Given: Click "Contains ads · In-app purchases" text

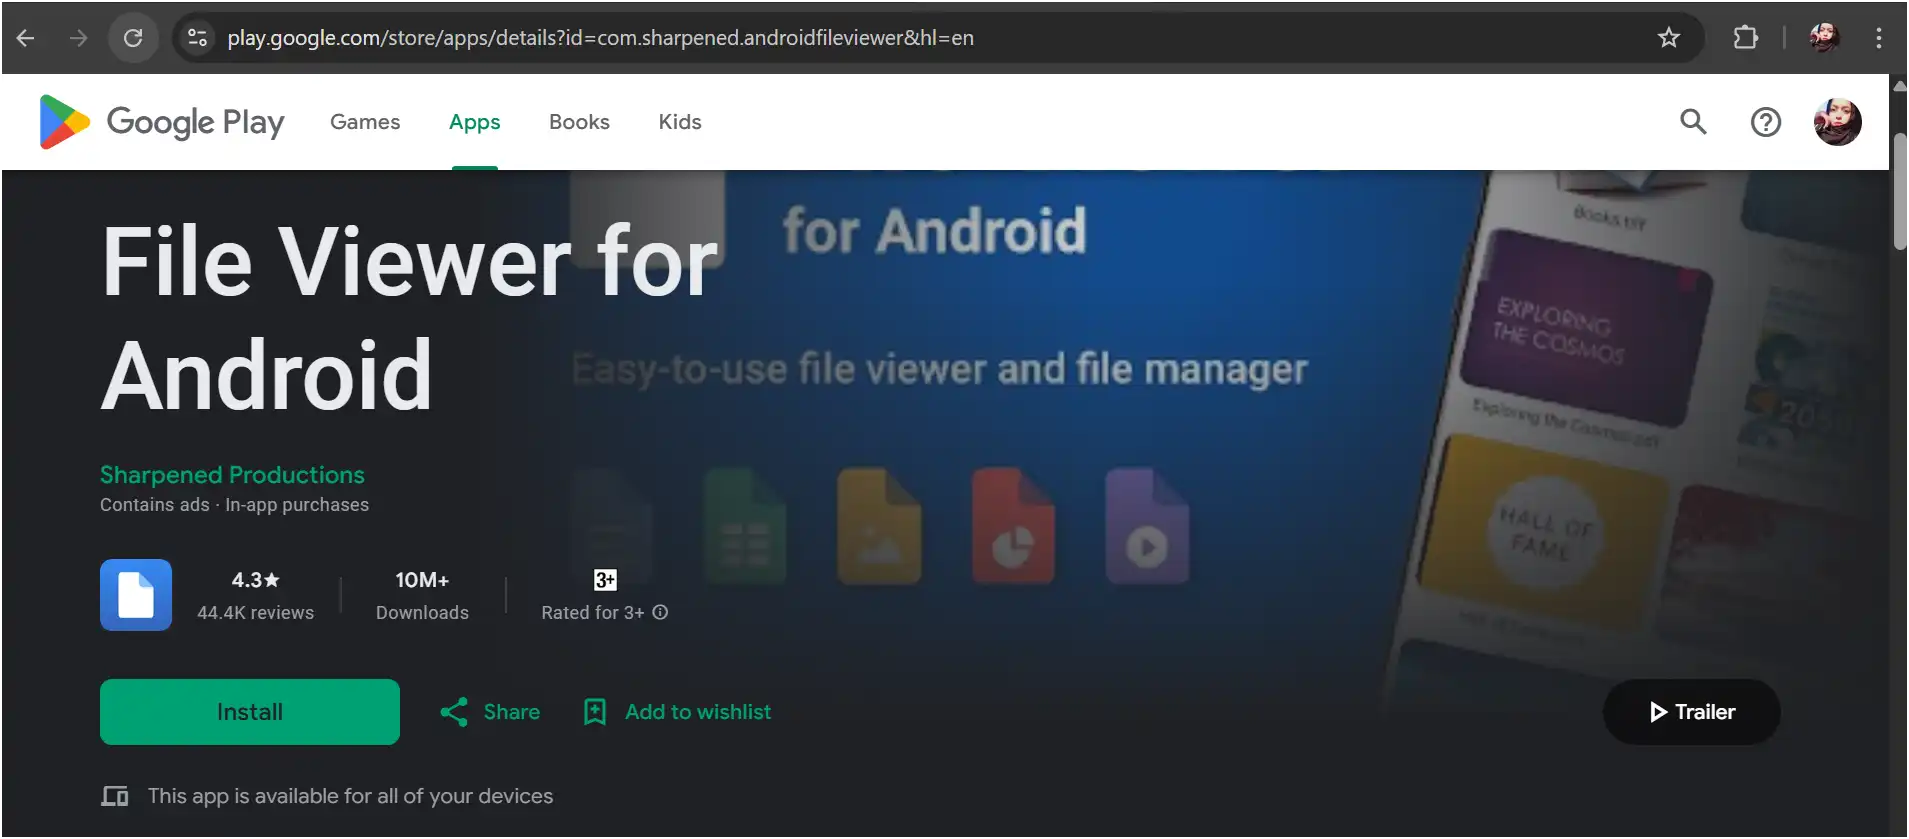Looking at the screenshot, I should tap(234, 505).
